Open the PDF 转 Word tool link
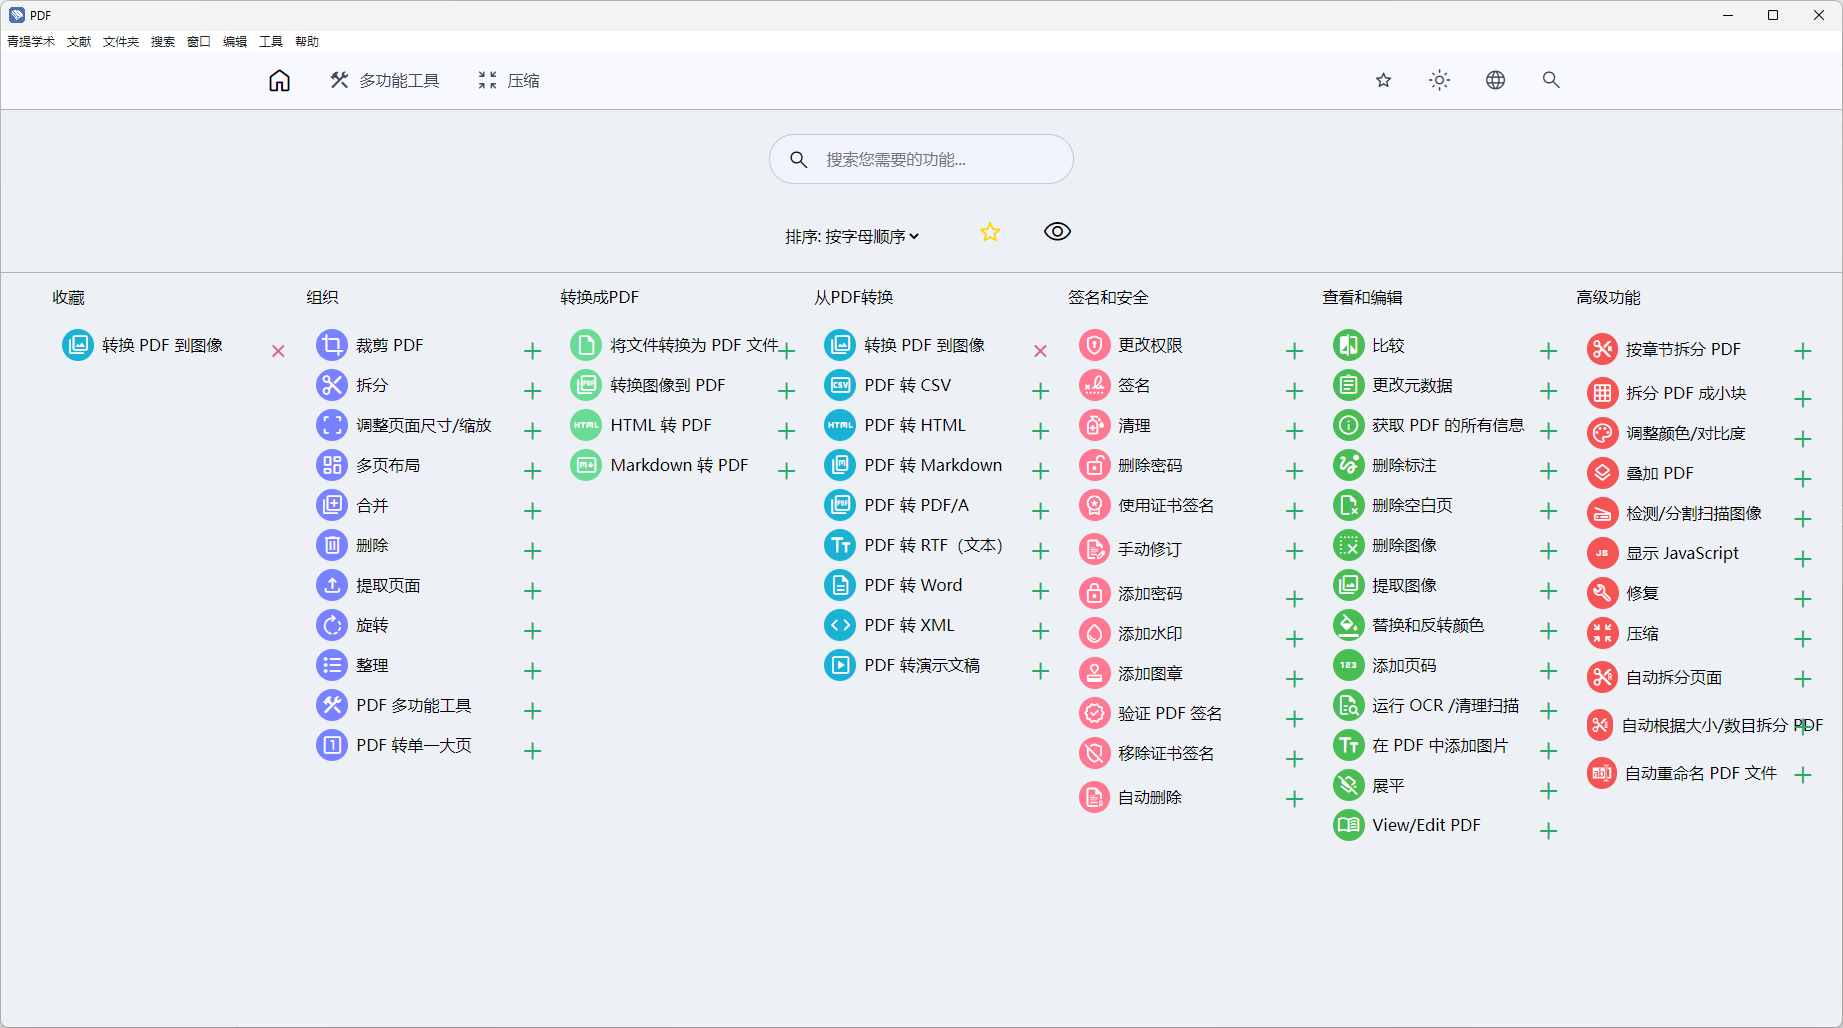This screenshot has height=1028, width=1843. pos(912,585)
